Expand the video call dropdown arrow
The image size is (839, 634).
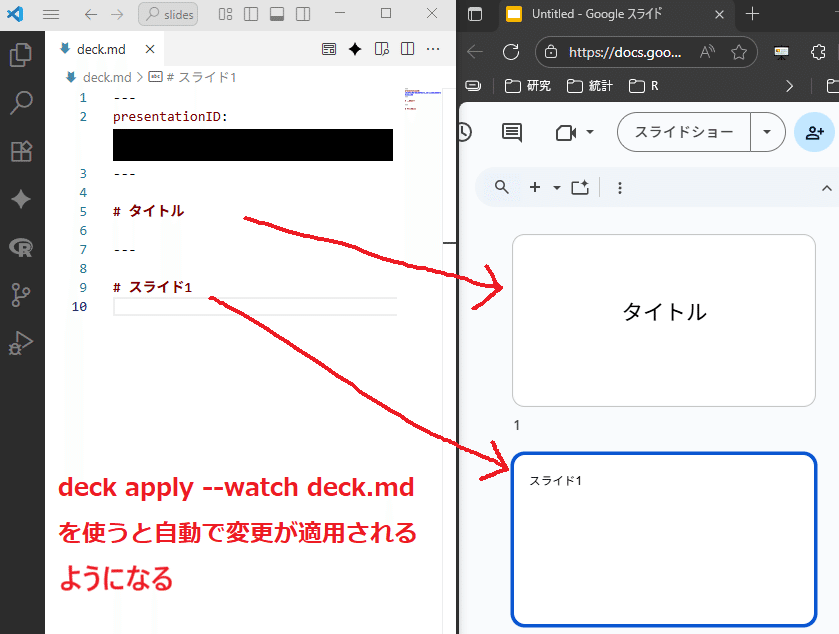pos(590,132)
